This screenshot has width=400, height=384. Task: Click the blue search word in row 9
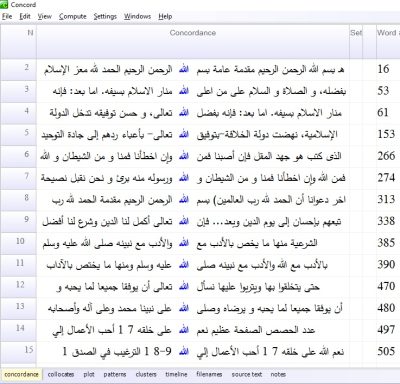pyautogui.click(x=184, y=221)
